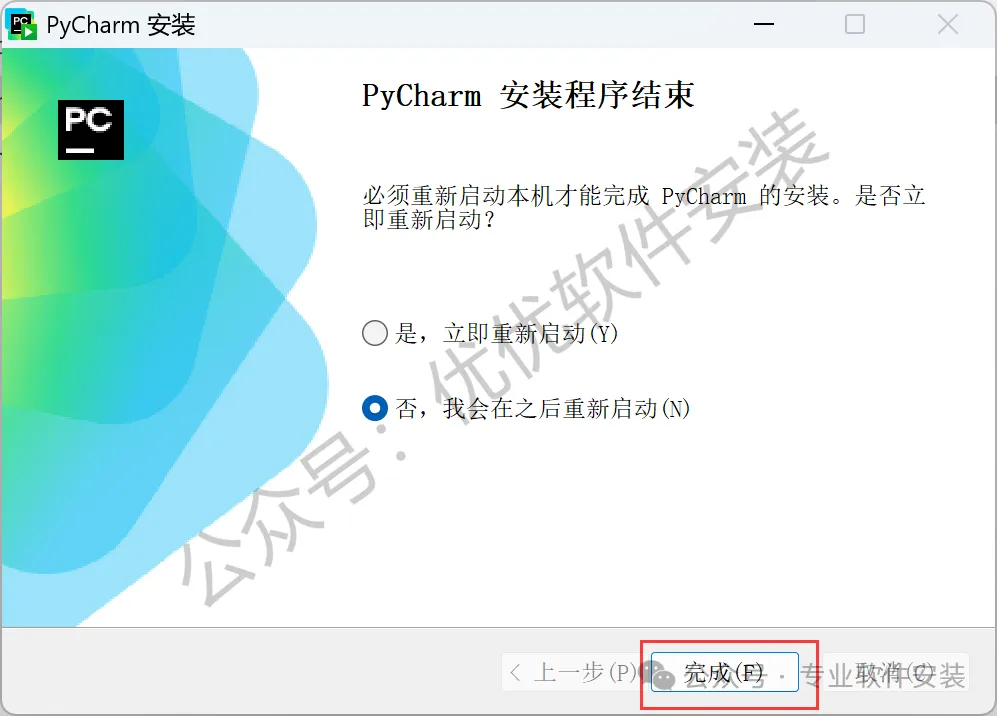This screenshot has width=997, height=716.
Task: Click the 取消(C) cancel button
Action: click(x=895, y=672)
